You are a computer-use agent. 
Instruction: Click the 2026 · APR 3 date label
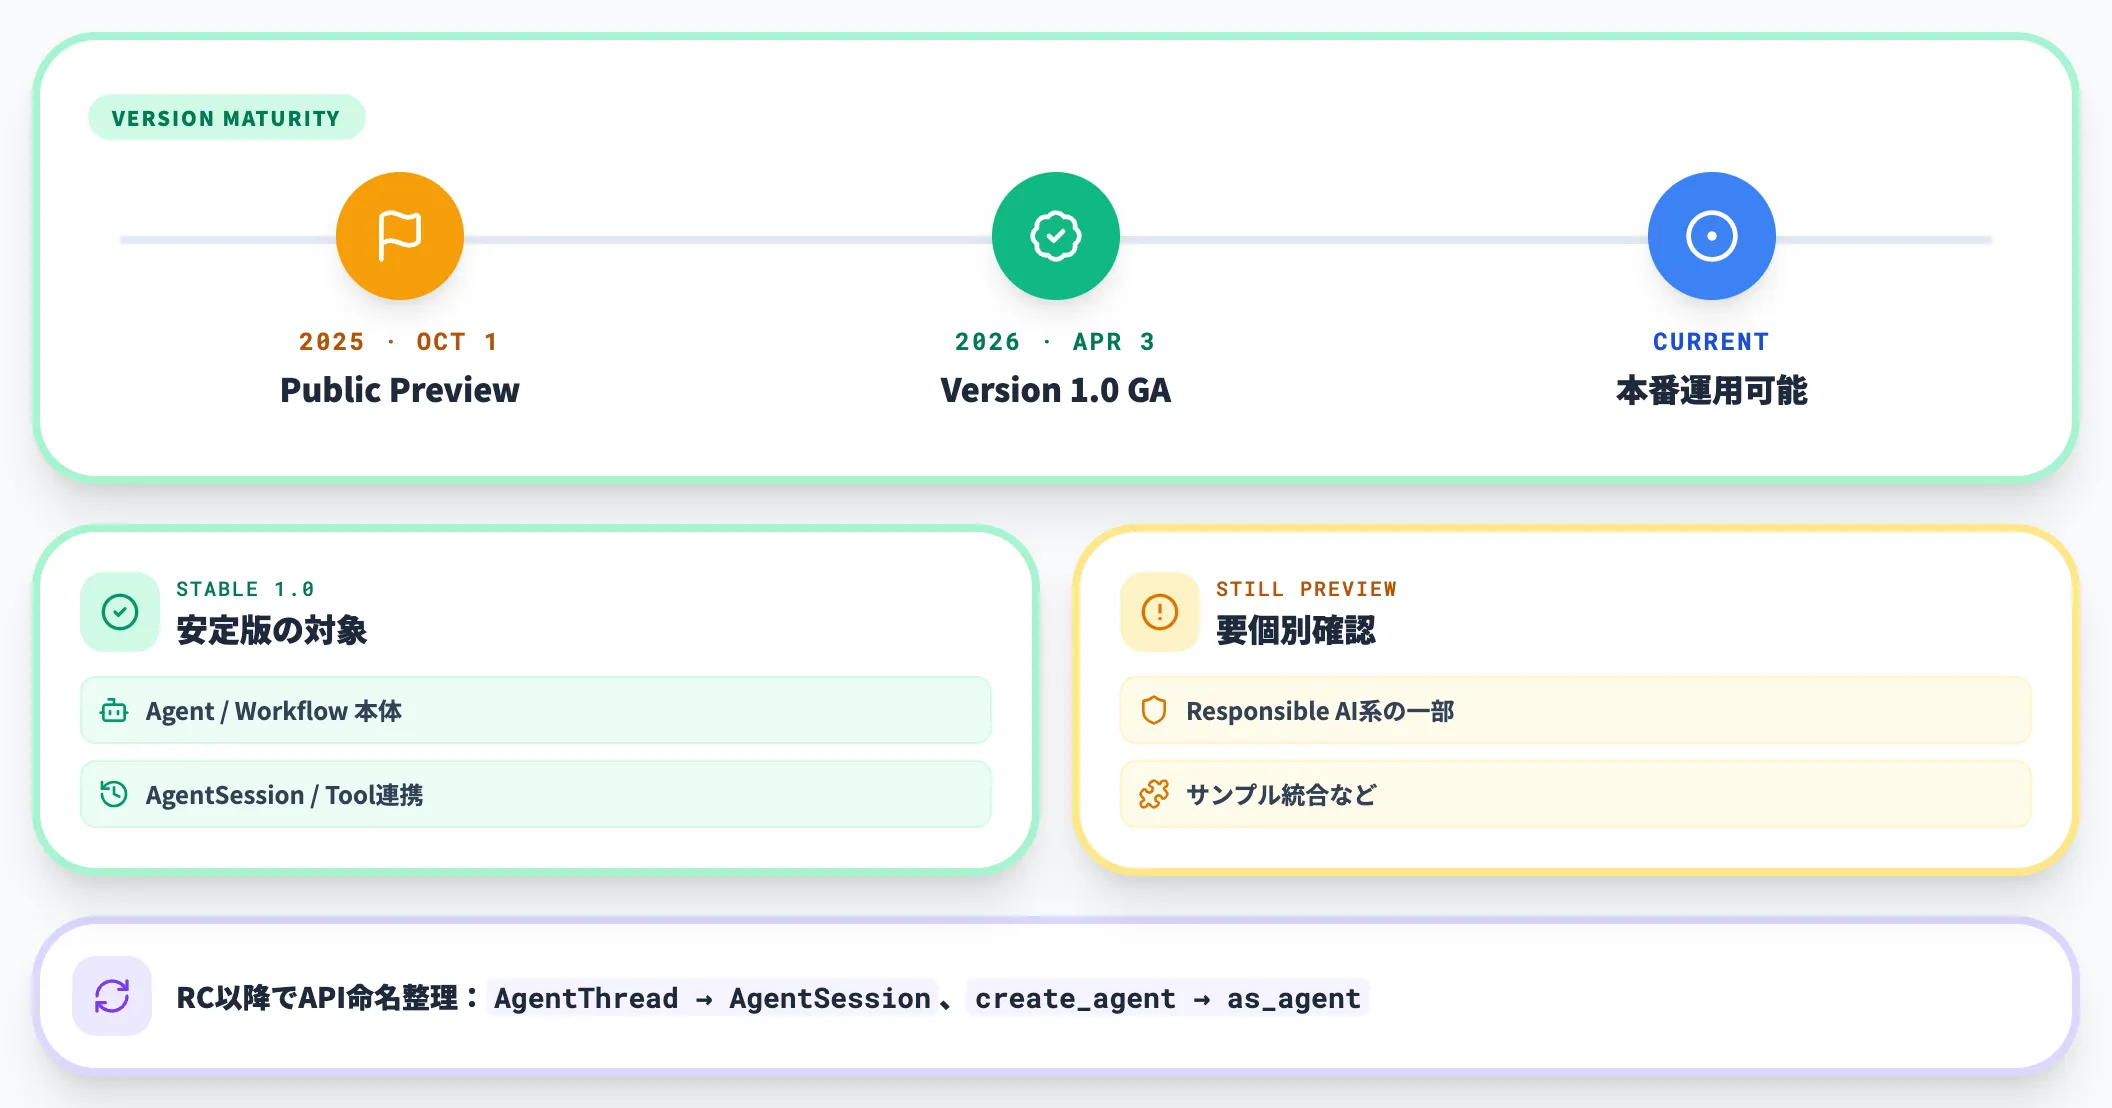[x=1056, y=342]
